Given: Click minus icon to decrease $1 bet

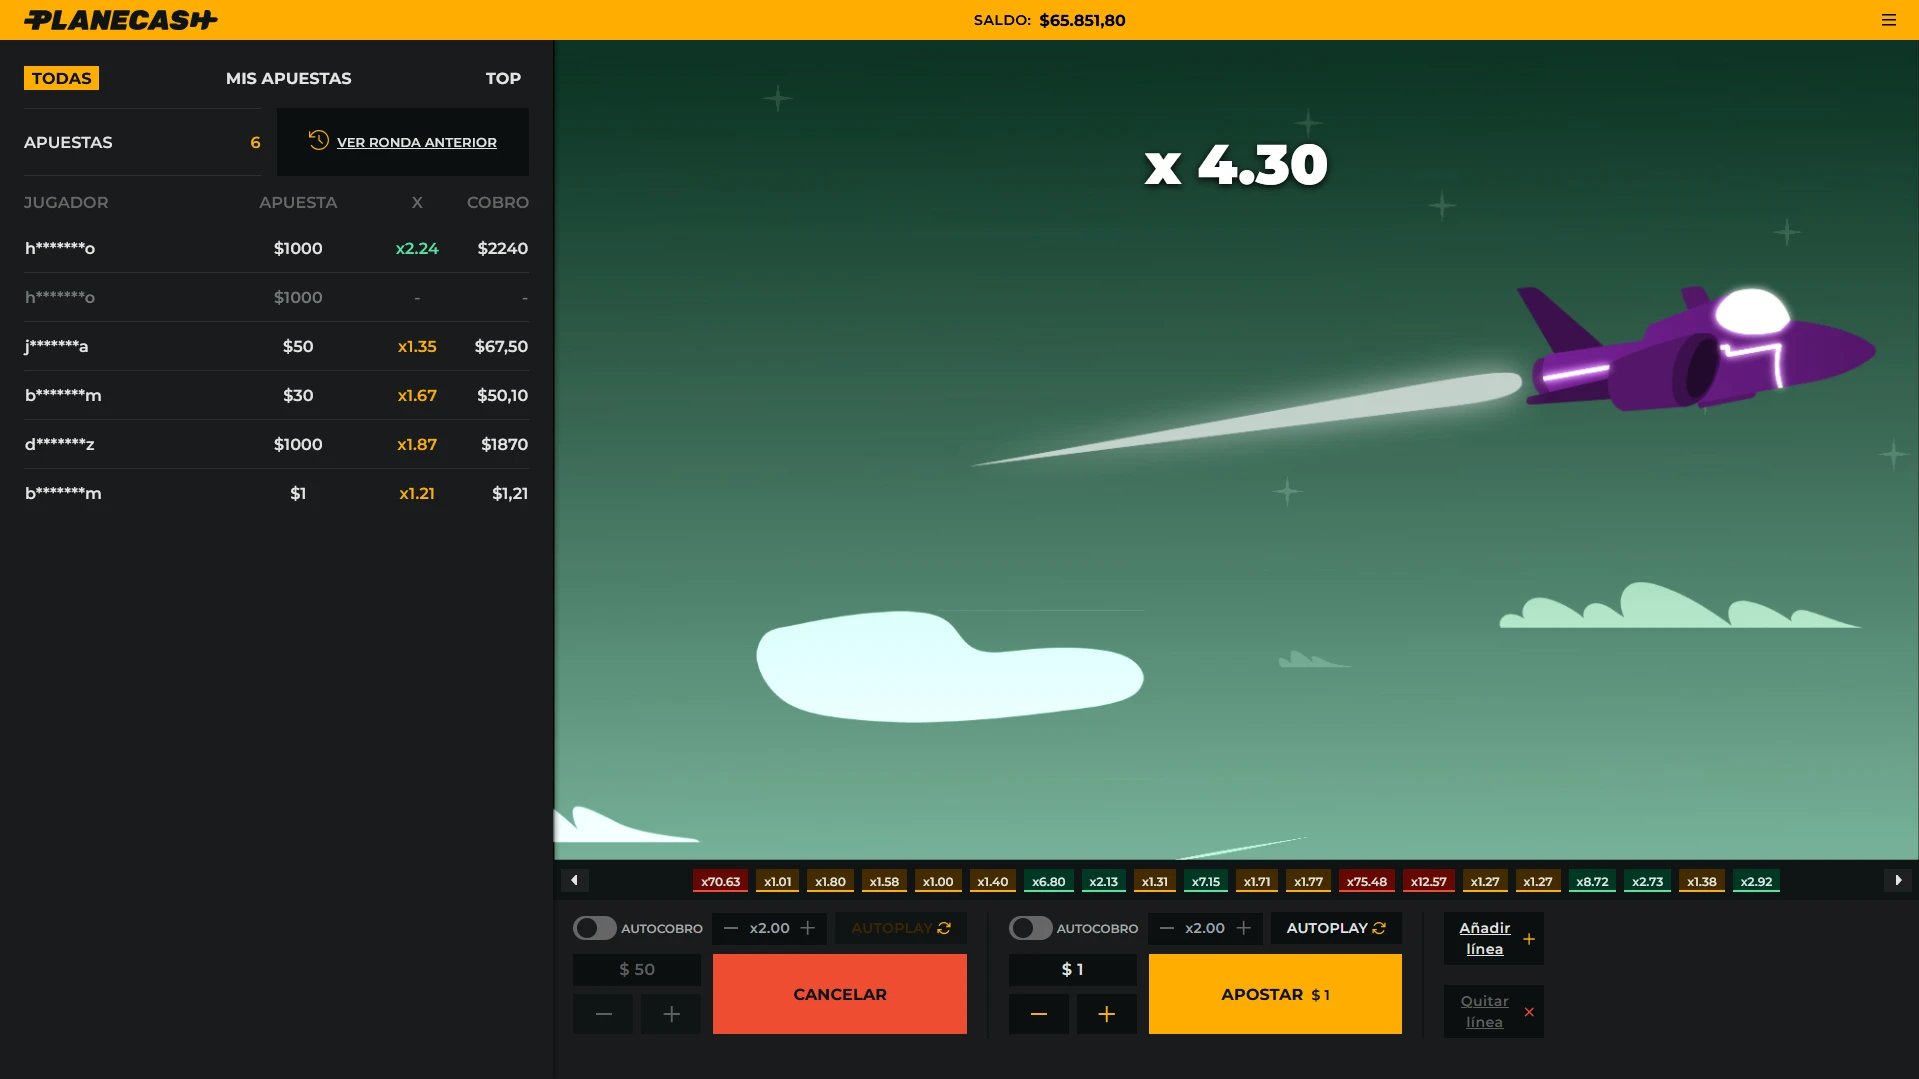Looking at the screenshot, I should tap(1038, 1014).
